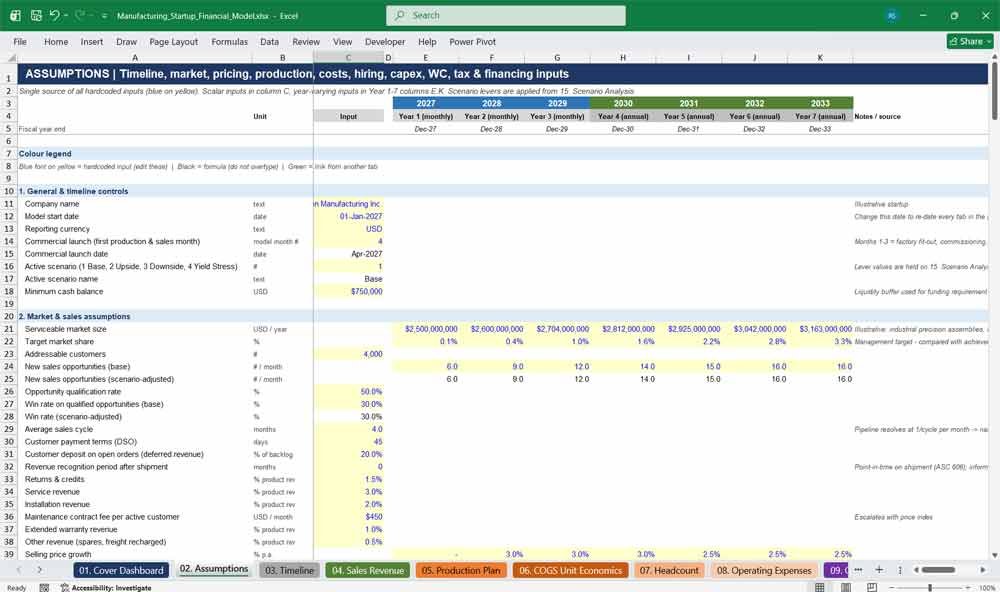This screenshot has height=592, width=1000.
Task: Click the horizontal scrollbar thumb
Action: tap(938, 570)
